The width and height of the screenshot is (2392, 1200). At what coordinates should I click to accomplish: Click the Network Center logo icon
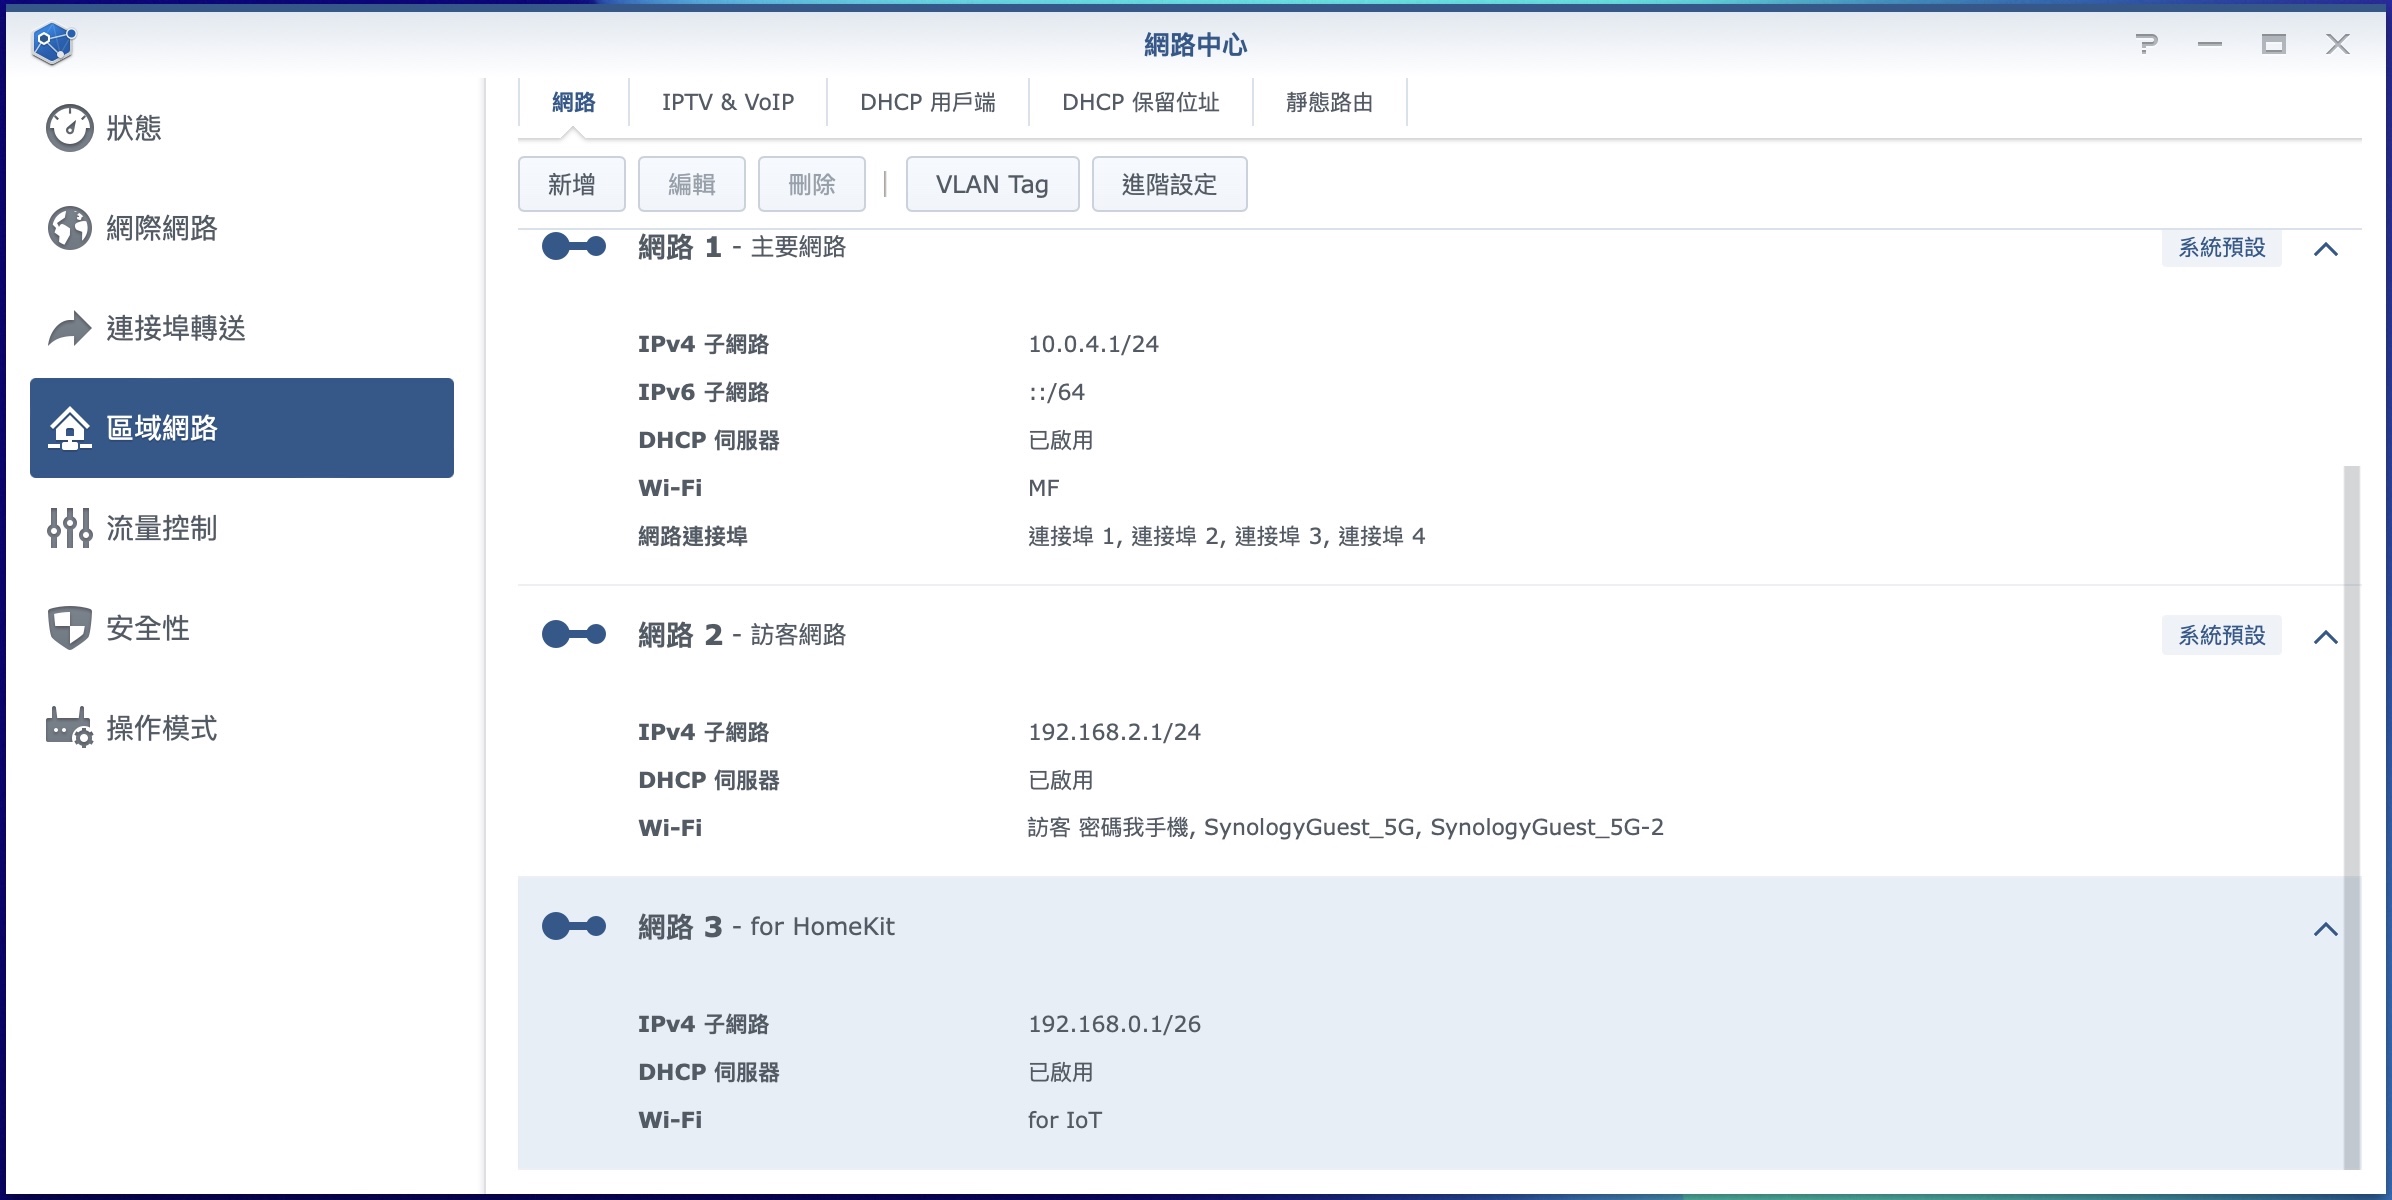click(x=53, y=44)
